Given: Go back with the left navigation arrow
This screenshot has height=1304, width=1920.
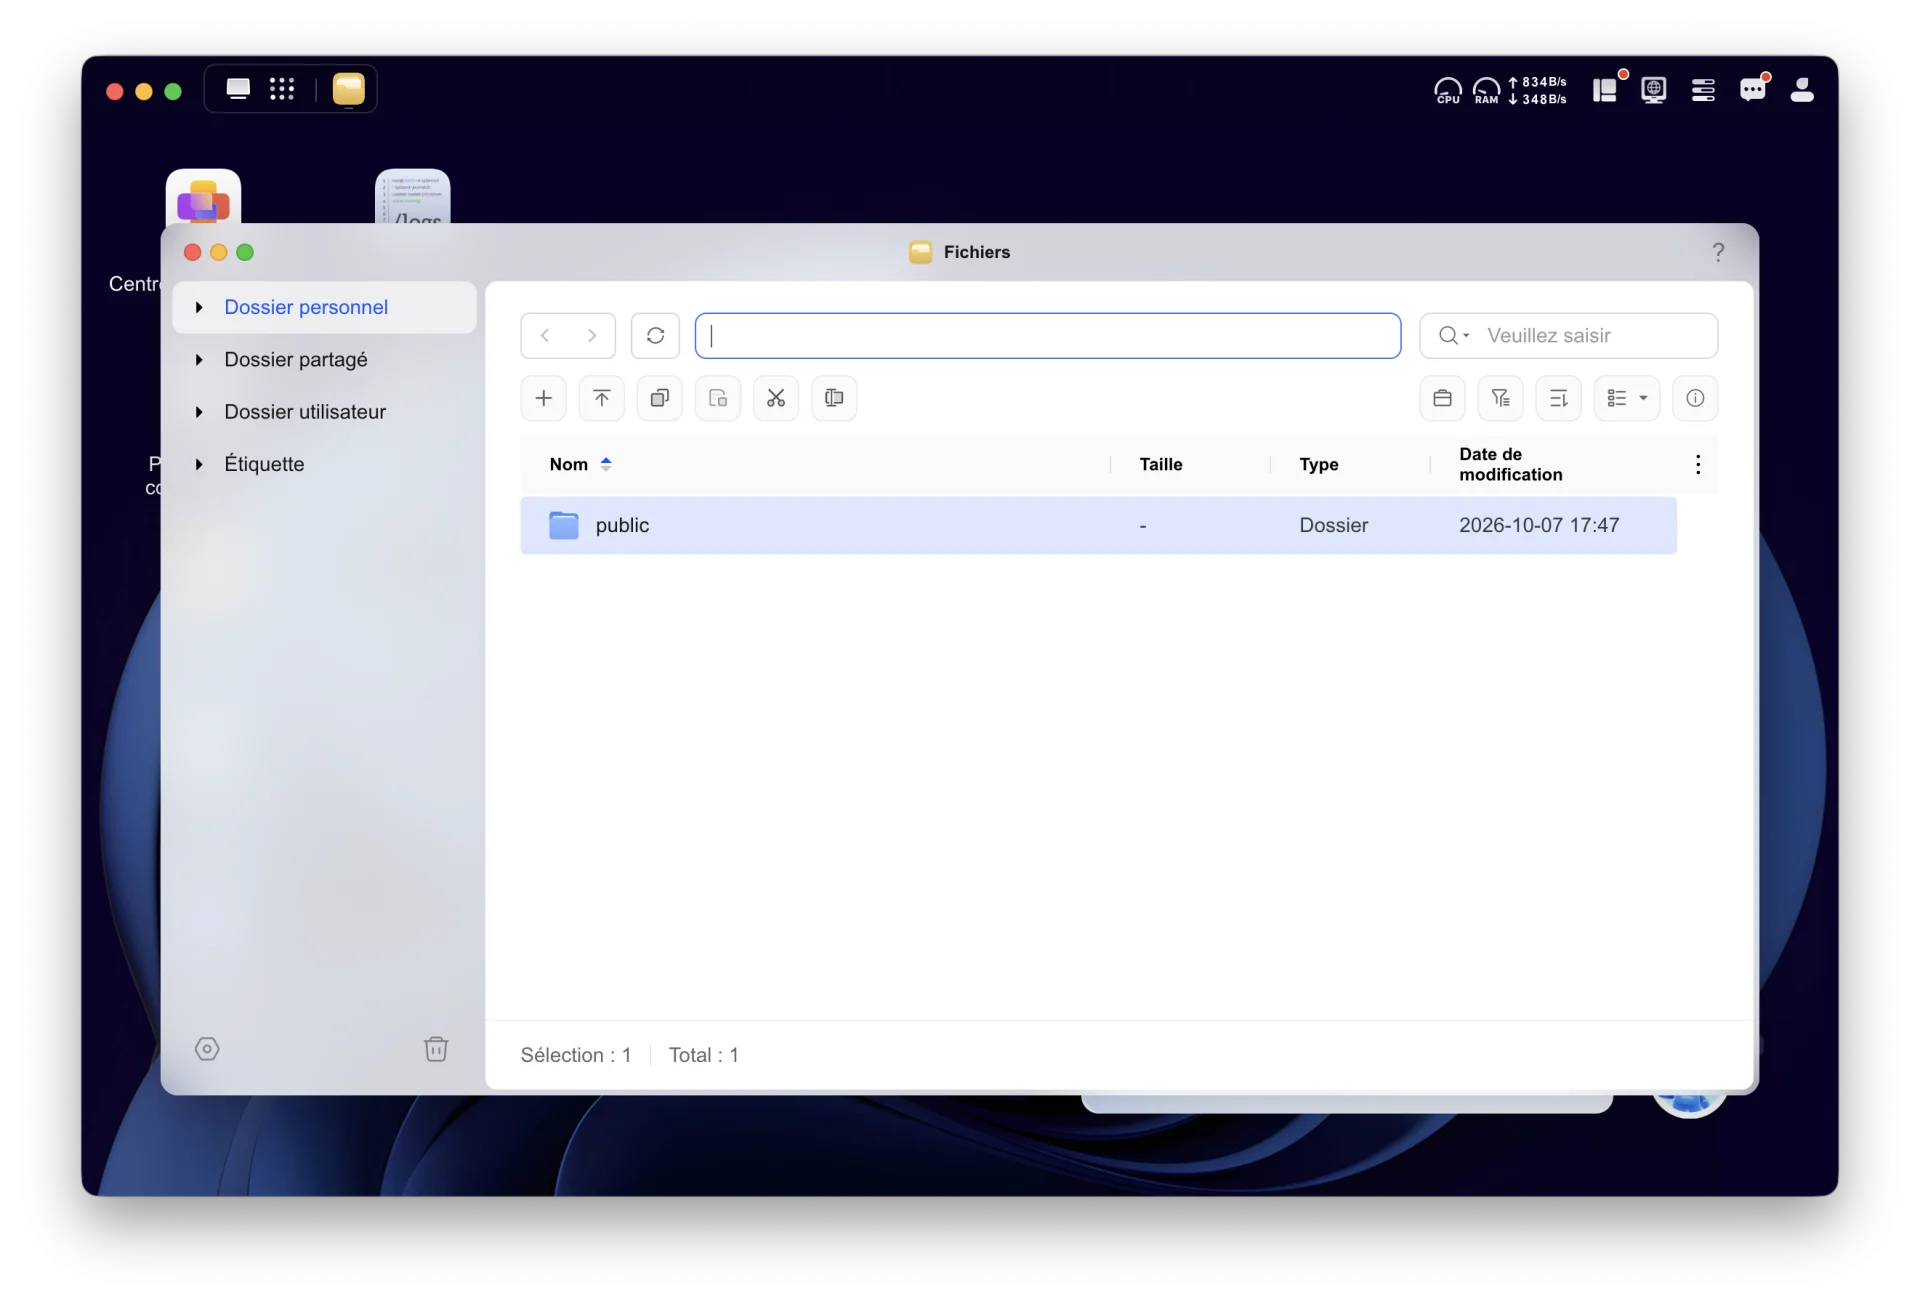Looking at the screenshot, I should [x=545, y=335].
